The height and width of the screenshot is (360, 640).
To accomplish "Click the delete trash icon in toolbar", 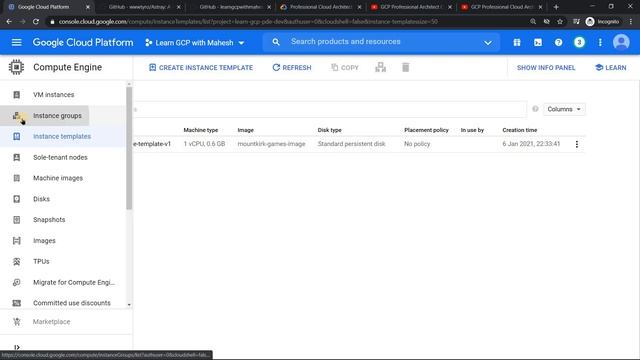I will click(405, 67).
